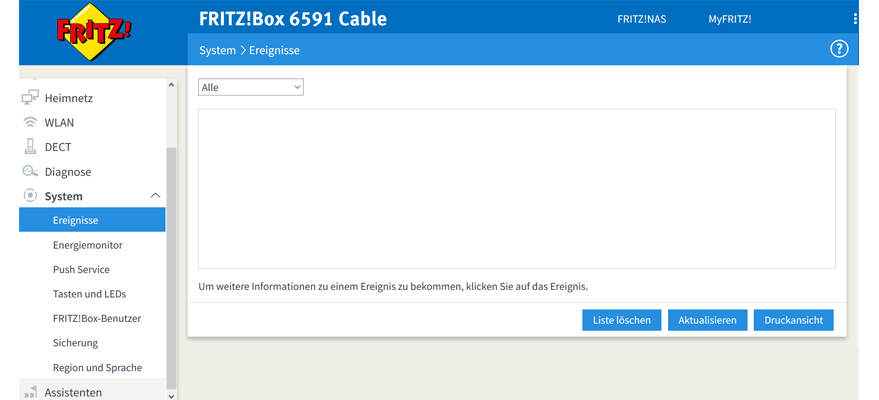Click the Liste löschen button
Viewport: 879px width, 400px height.
621,320
